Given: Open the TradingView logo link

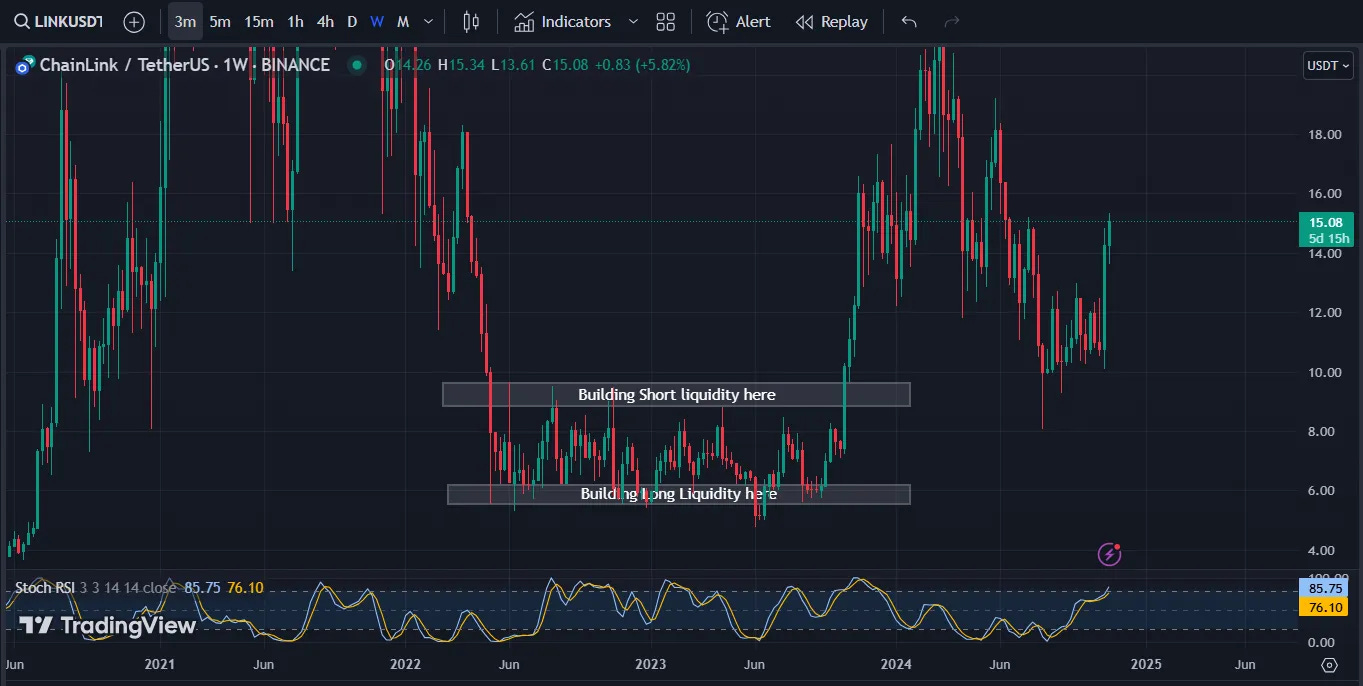Looking at the screenshot, I should (107, 626).
